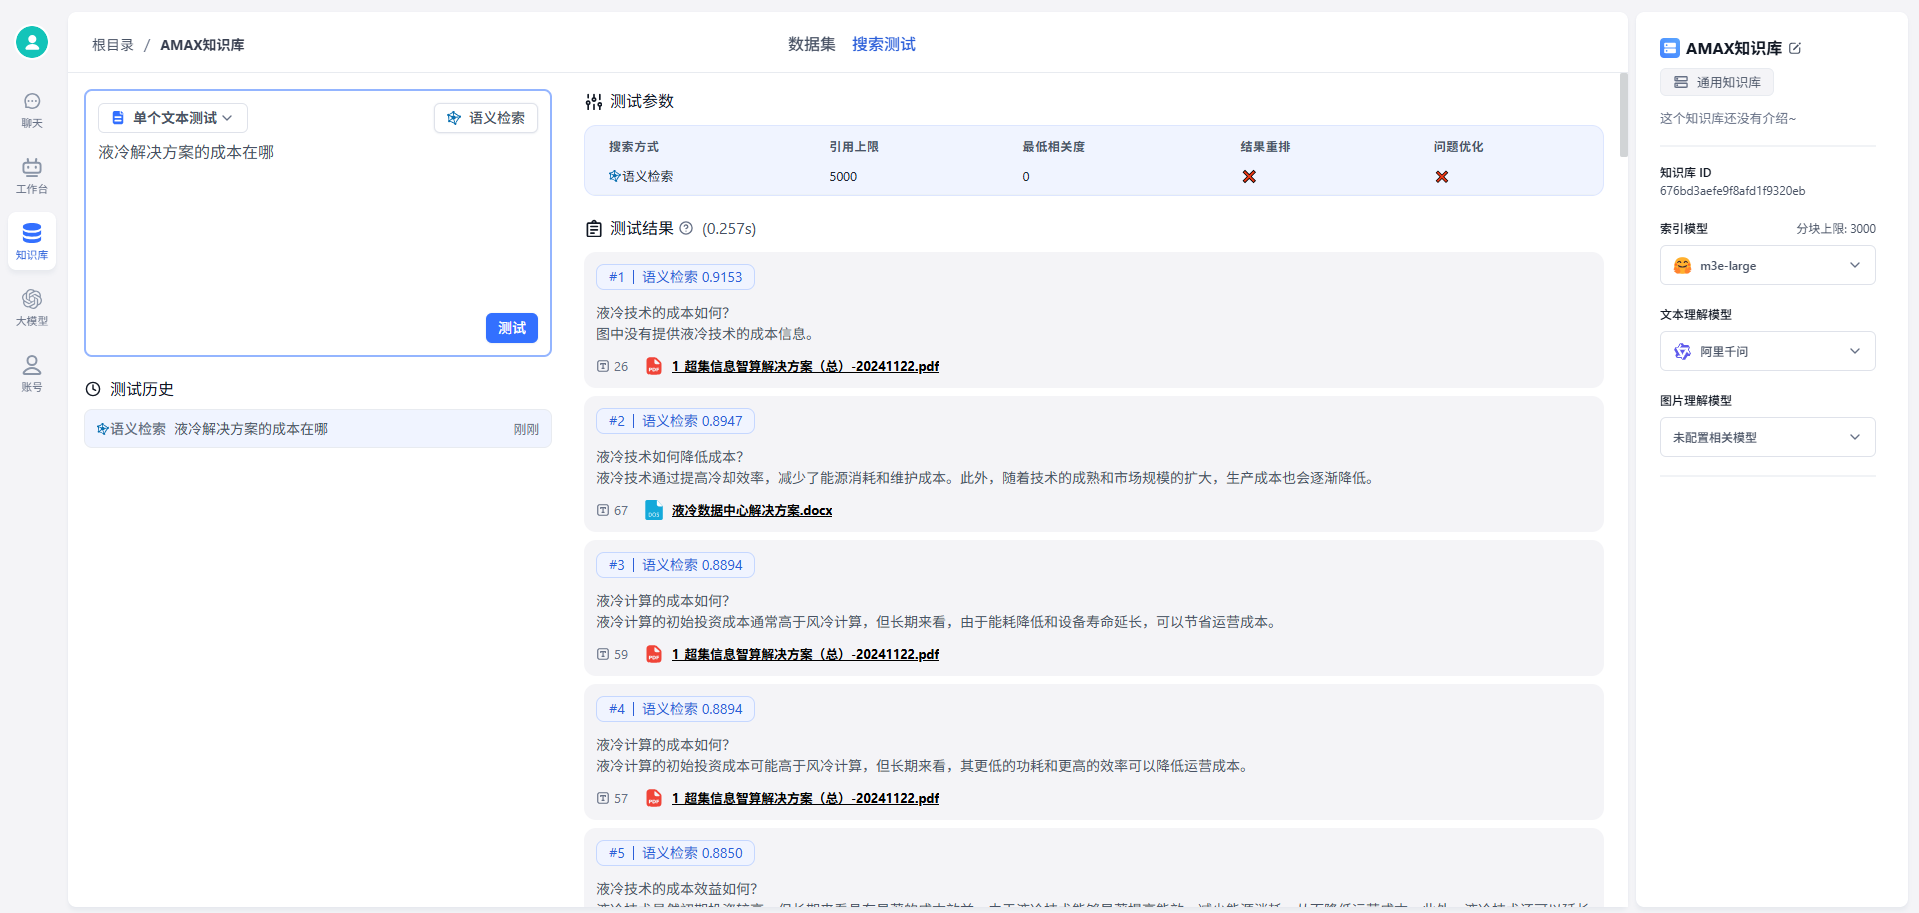The width and height of the screenshot is (1919, 913).
Task: Click the results panel vertical scrollbar
Action: pos(1623,115)
